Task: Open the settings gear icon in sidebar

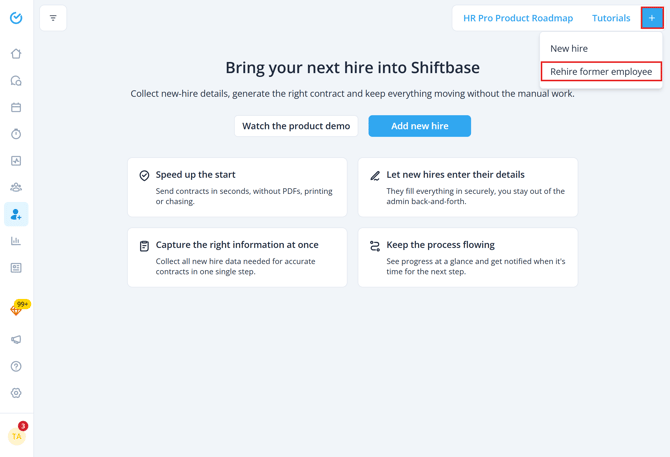Action: pyautogui.click(x=16, y=393)
